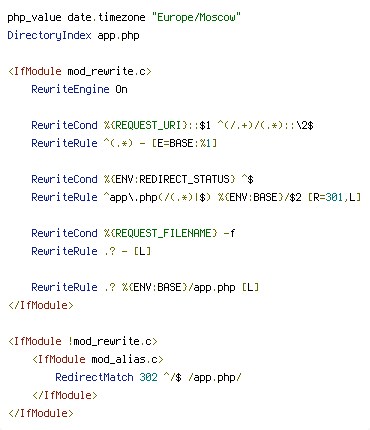Image resolution: width=370 pixels, height=430 pixels.
Task: Click the -f file test flag
Action: click(x=229, y=233)
